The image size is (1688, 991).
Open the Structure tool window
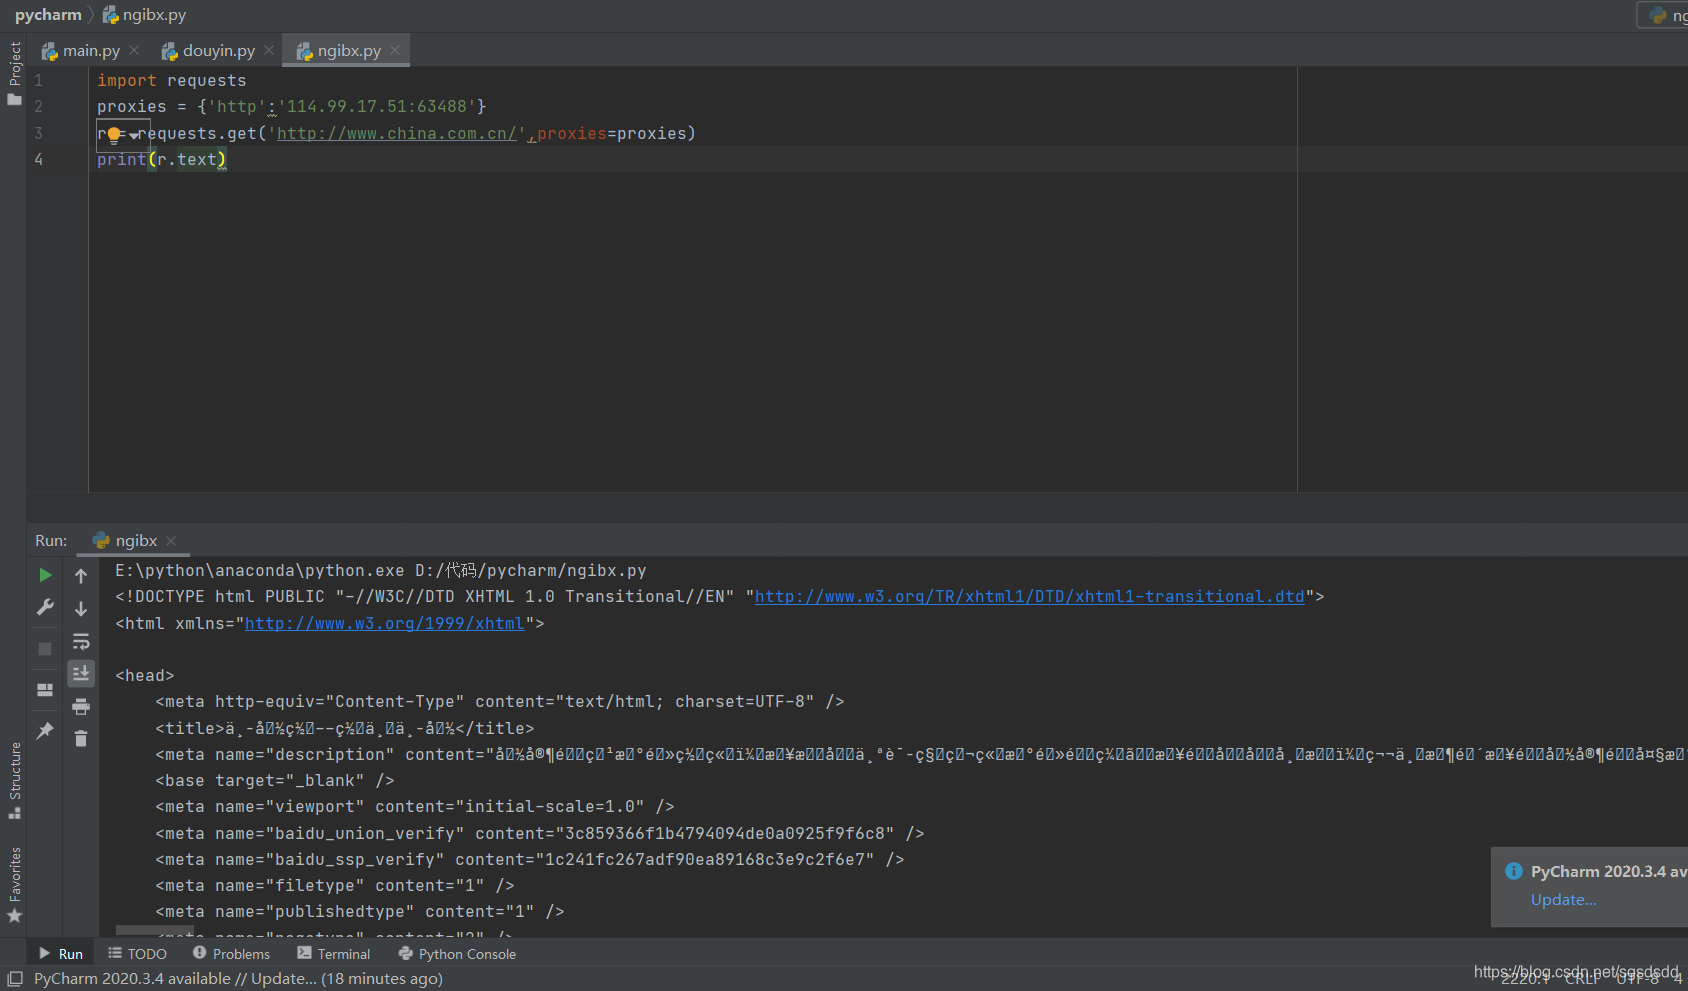coord(14,781)
